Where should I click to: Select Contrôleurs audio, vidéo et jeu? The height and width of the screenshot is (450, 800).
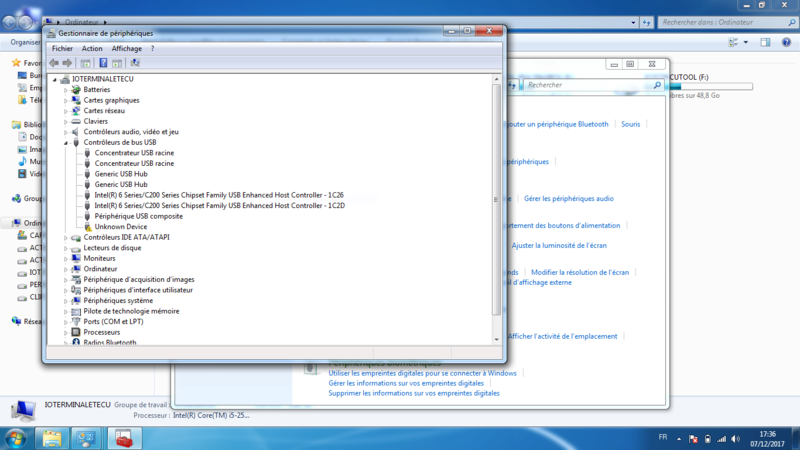coord(131,132)
